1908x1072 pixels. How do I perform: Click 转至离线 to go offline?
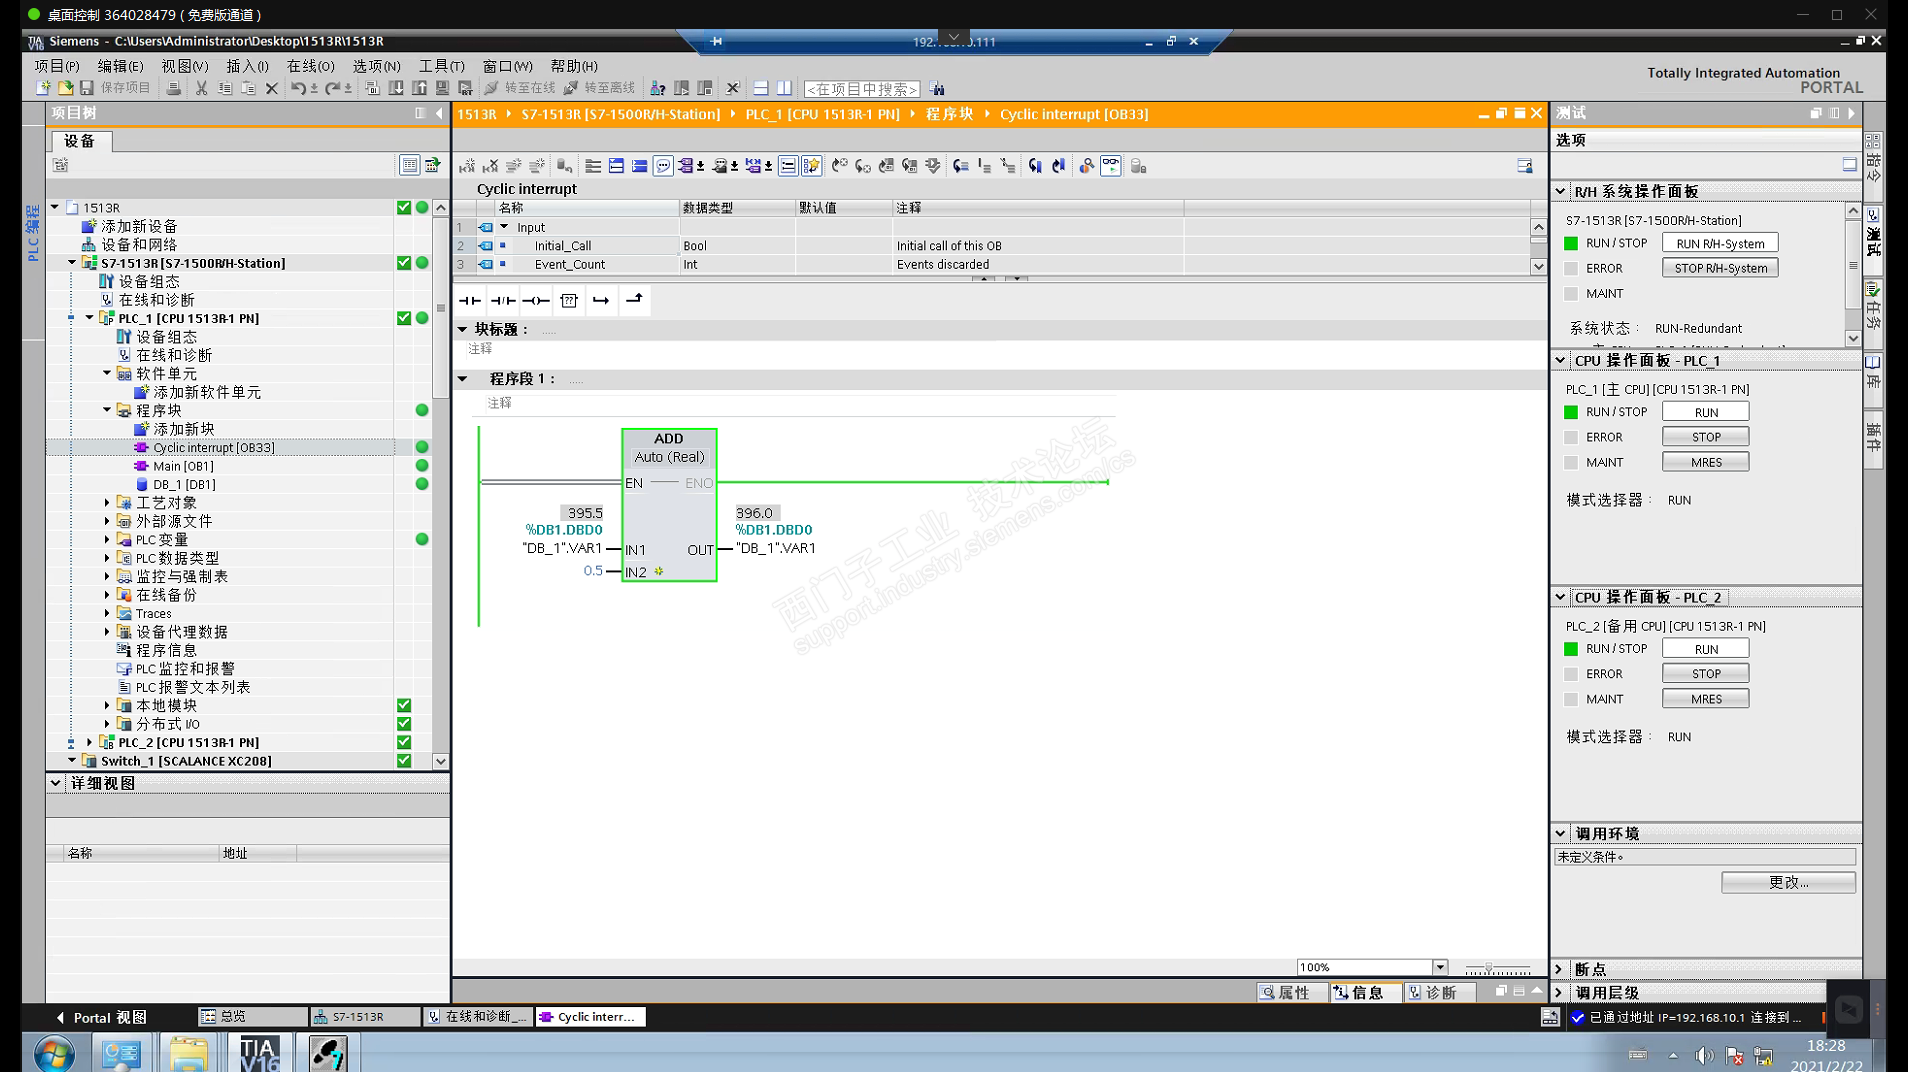coord(599,88)
